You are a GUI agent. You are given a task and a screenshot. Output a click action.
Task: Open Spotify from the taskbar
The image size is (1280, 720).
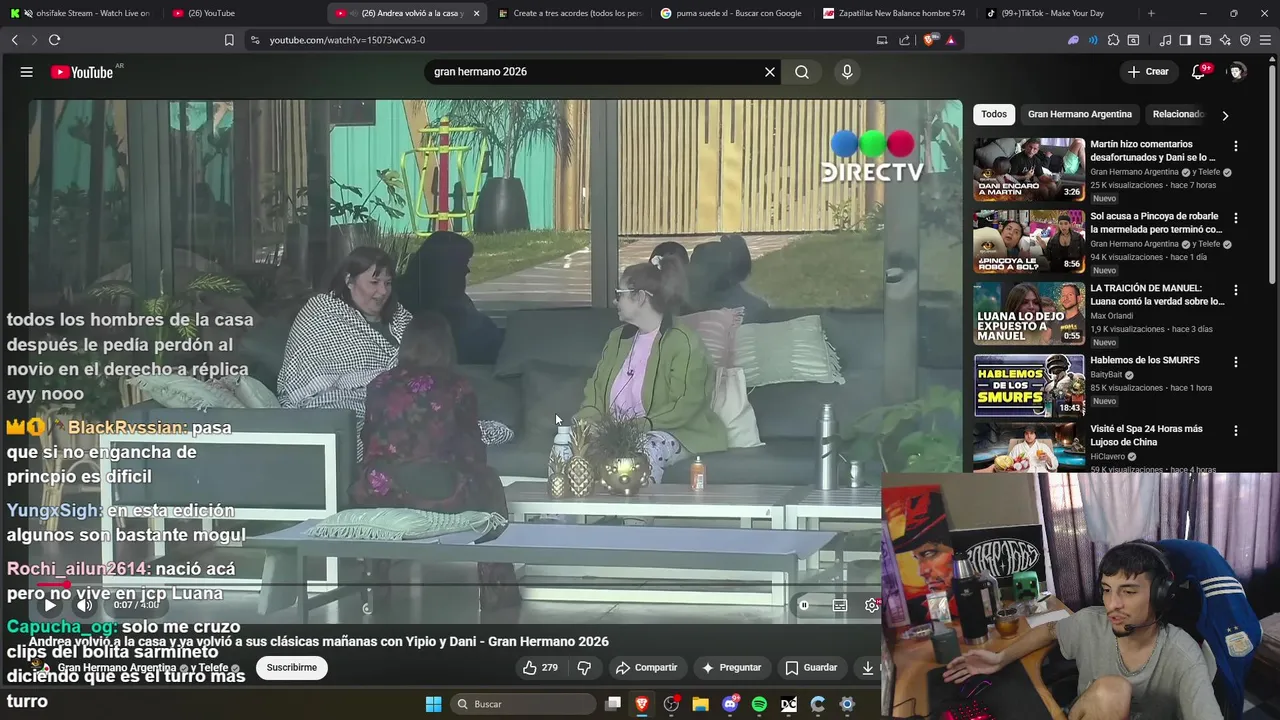click(759, 704)
